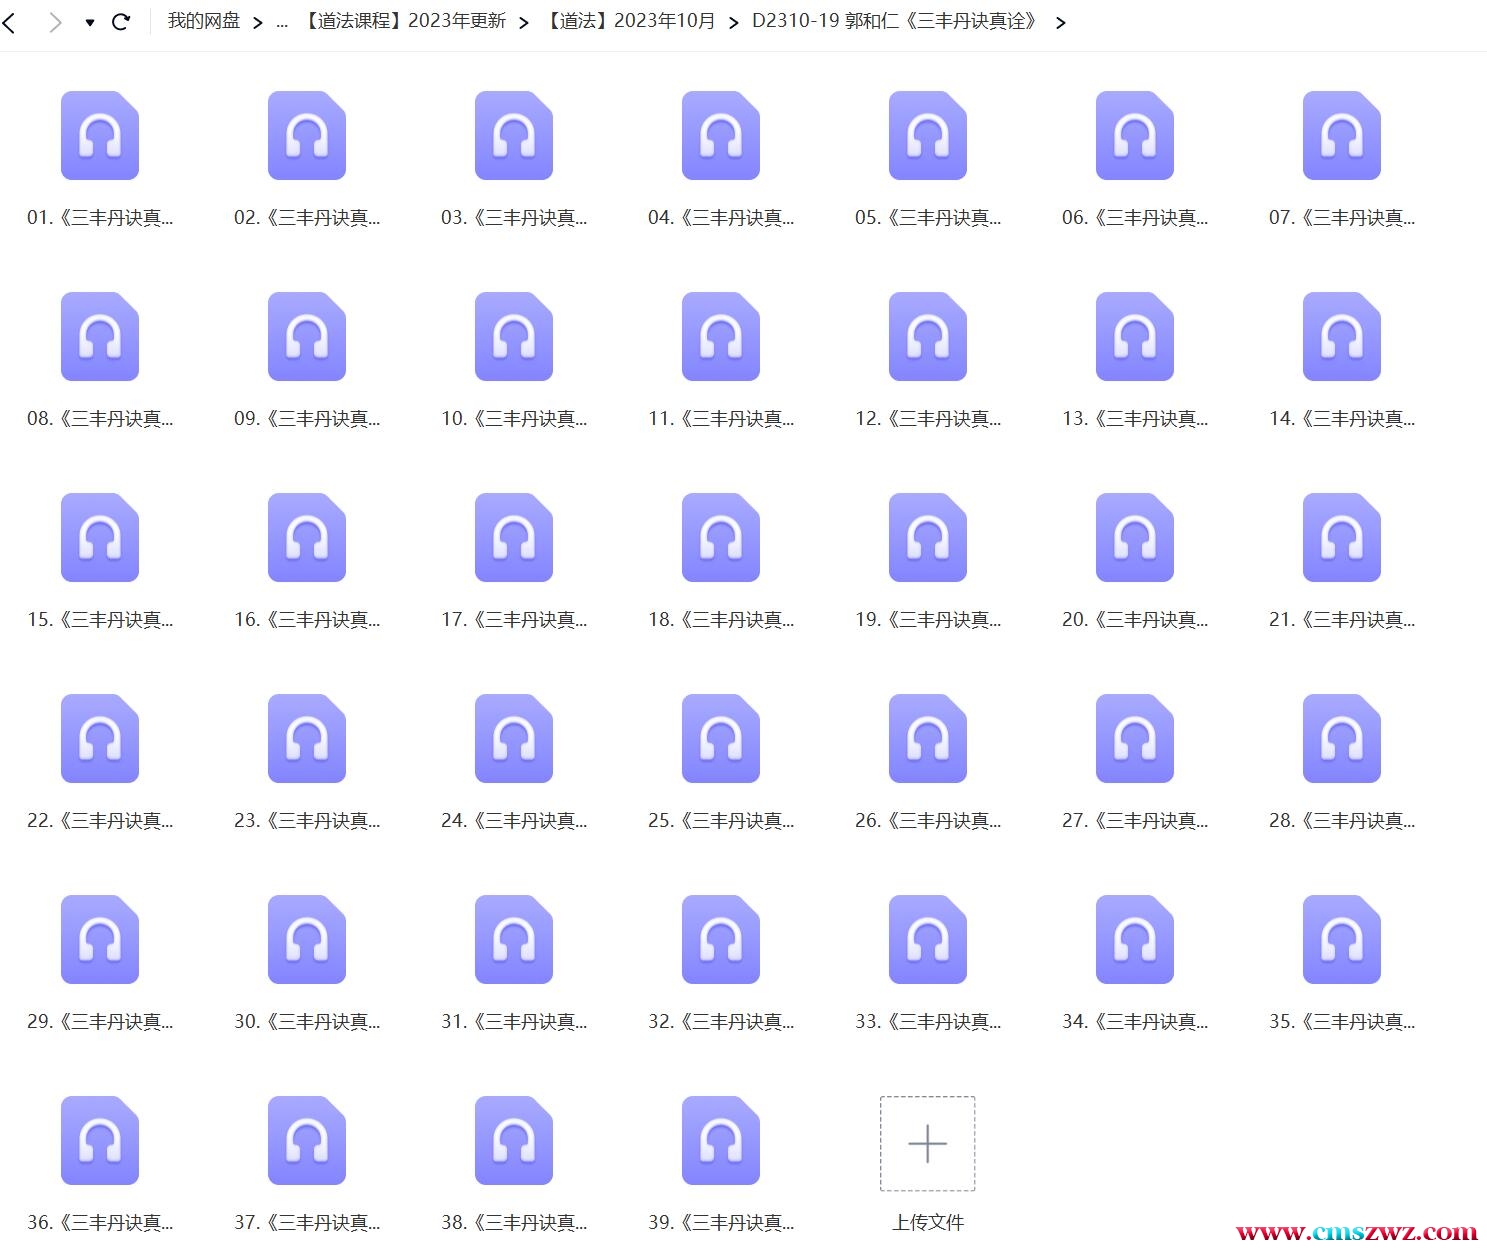1487x1250 pixels.
Task: Refresh the current folder listing
Action: (121, 22)
